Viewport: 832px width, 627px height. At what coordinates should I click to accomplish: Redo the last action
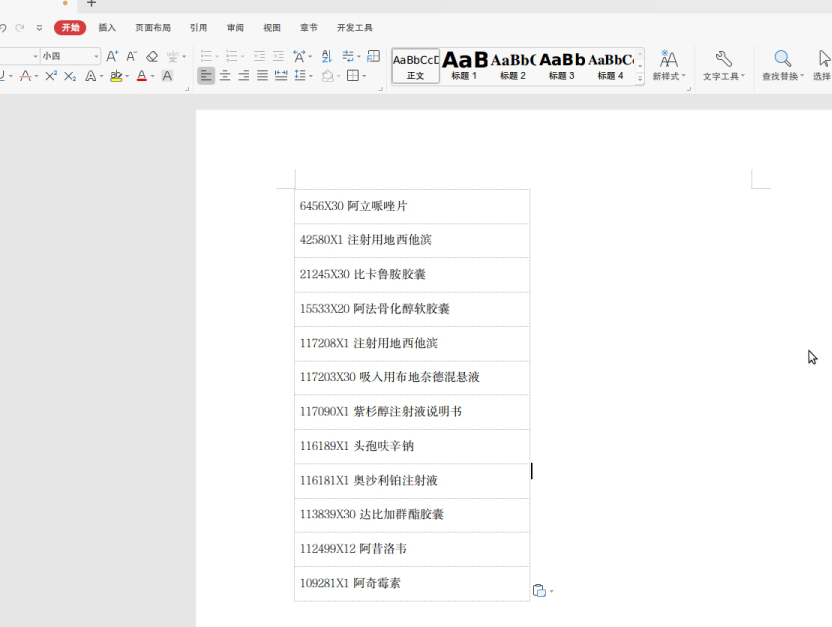click(20, 28)
